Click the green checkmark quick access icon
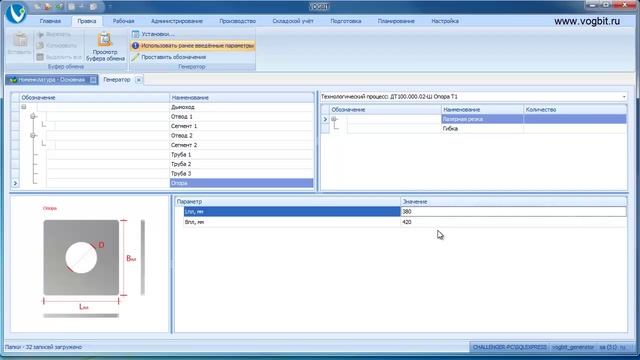Screen dimensions: 640x360 pyautogui.click(x=60, y=7)
